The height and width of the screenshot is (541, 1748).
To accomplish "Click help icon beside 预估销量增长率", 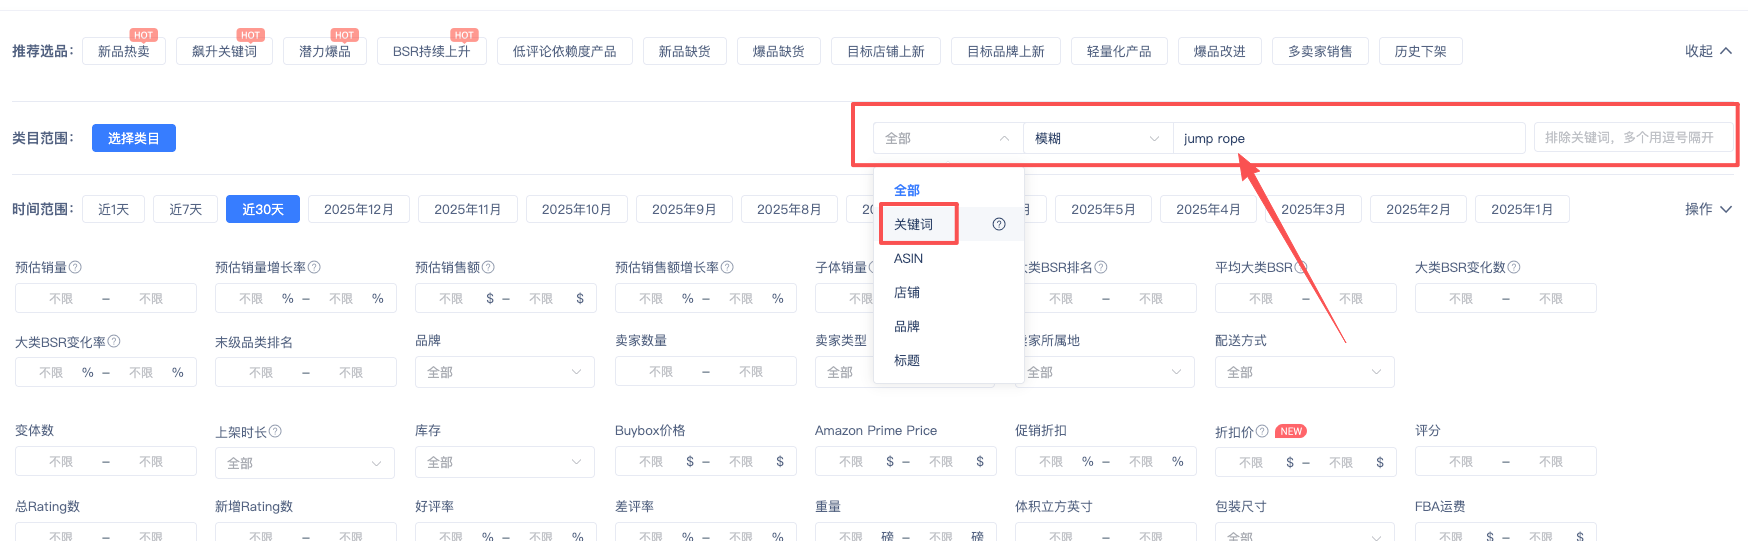I will pos(314,267).
